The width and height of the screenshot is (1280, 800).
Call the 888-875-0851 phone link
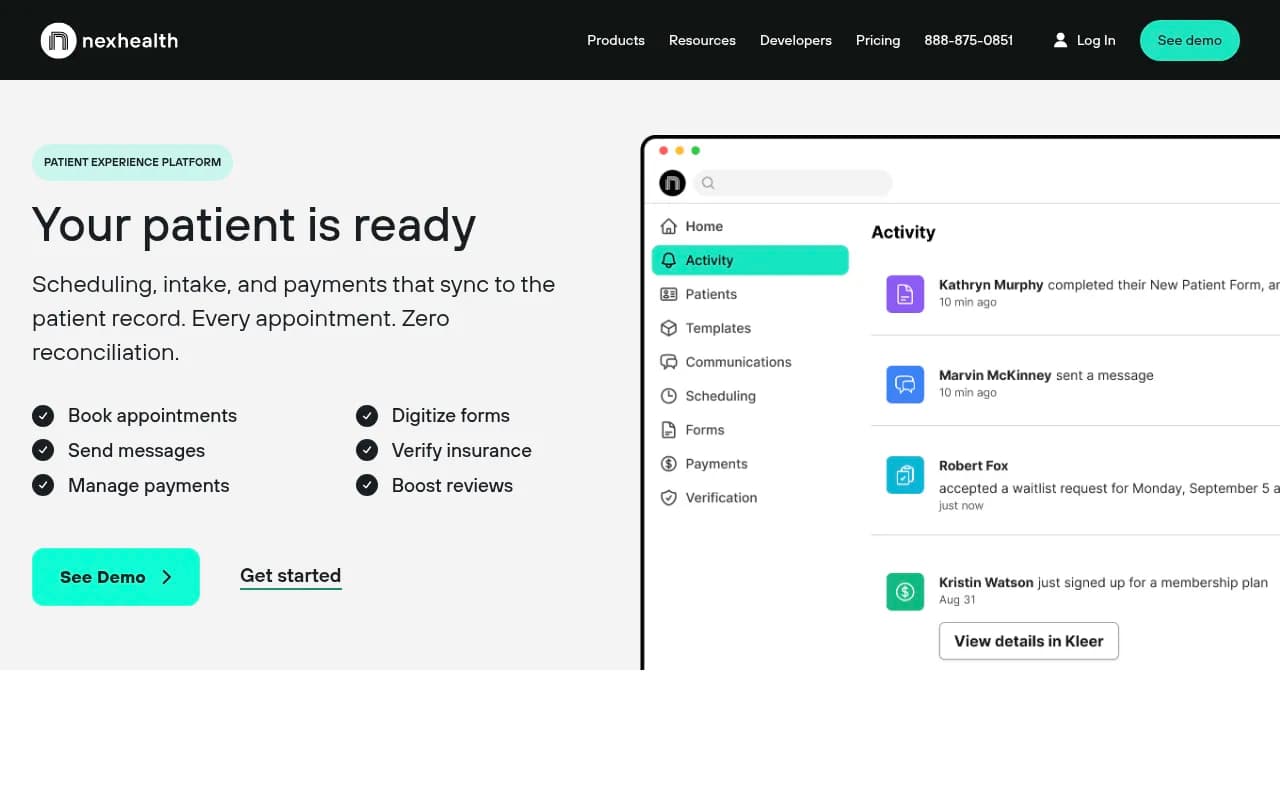tap(968, 40)
